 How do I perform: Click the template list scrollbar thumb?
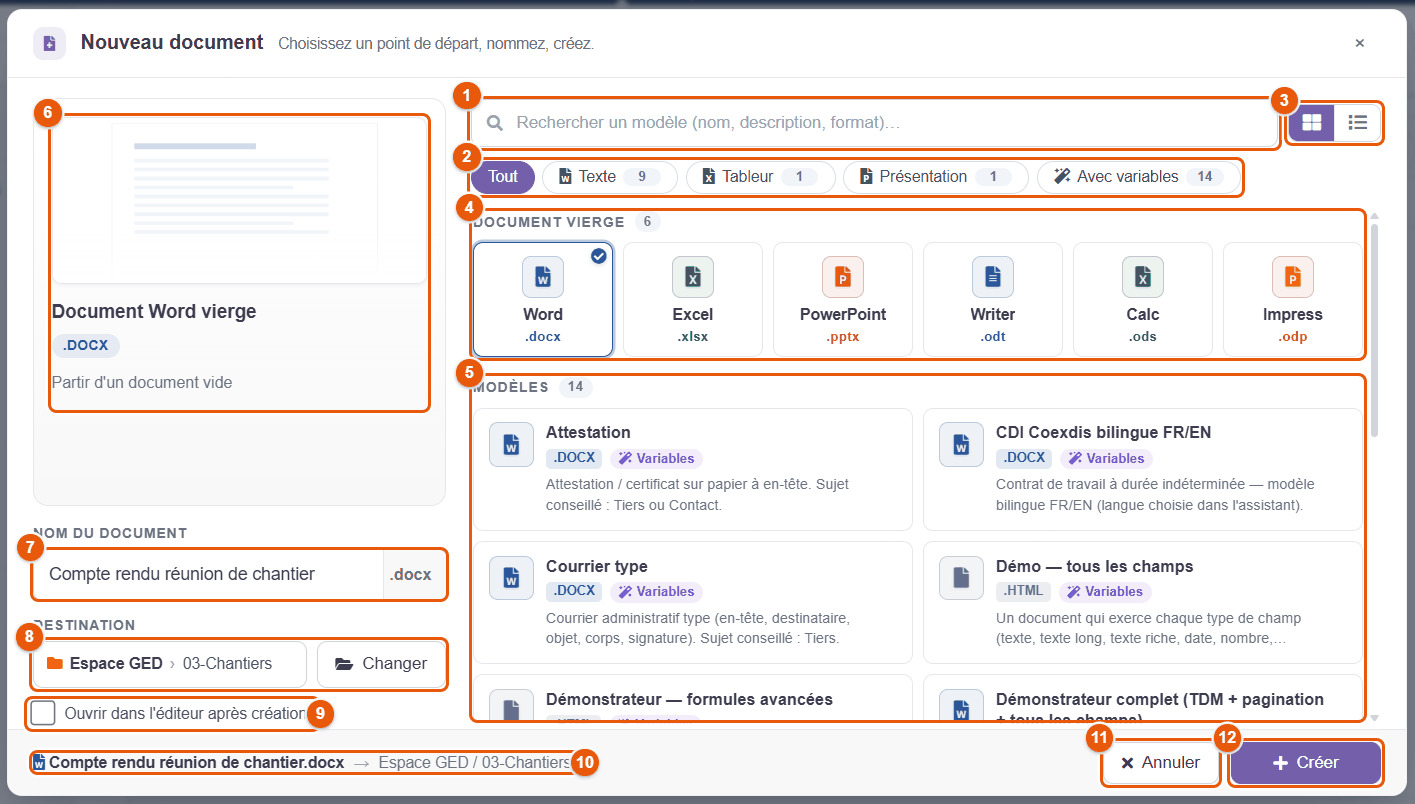point(1375,330)
